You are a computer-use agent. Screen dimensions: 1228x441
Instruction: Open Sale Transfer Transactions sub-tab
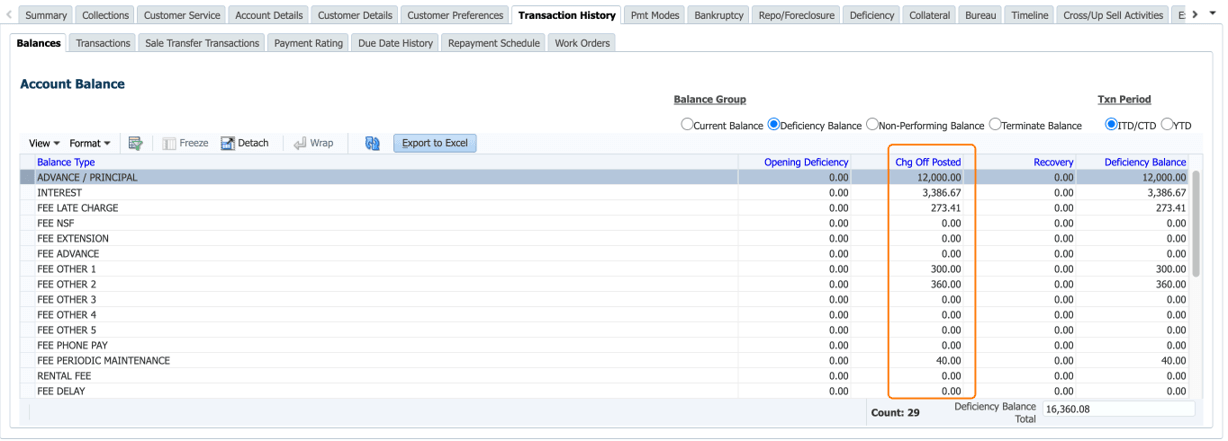pyautogui.click(x=202, y=43)
